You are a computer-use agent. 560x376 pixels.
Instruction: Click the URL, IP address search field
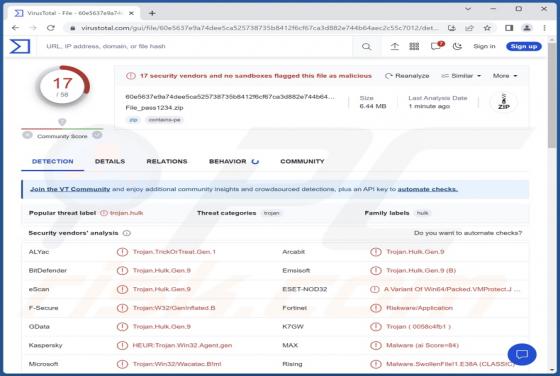click(x=196, y=46)
